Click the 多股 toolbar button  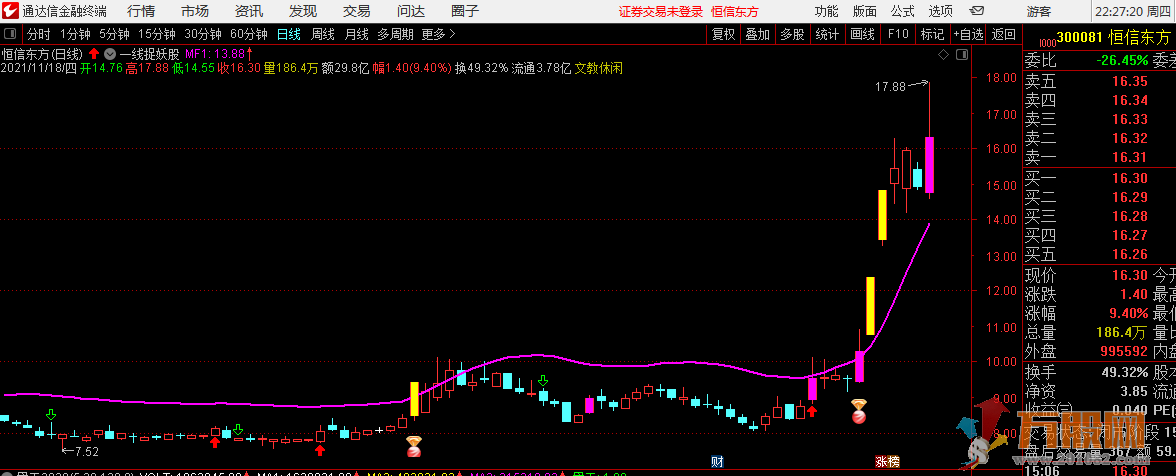[792, 34]
